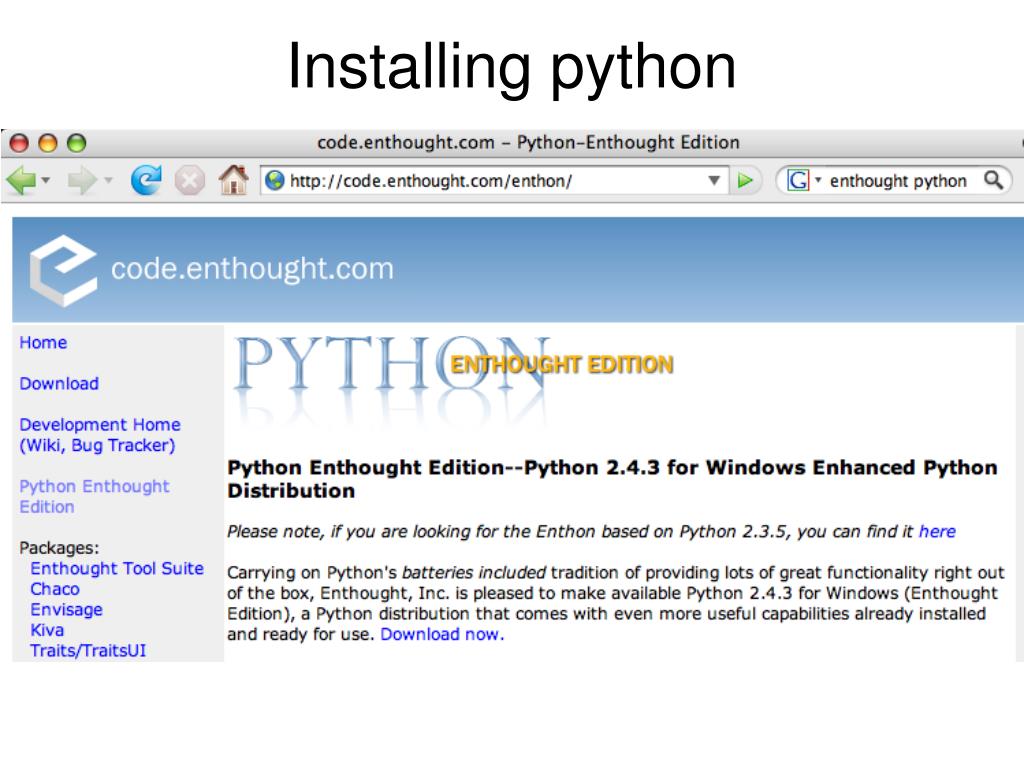Screen dimensions: 1024x768
Task: Open the Forward history dropdown arrow
Action: [x=108, y=180]
